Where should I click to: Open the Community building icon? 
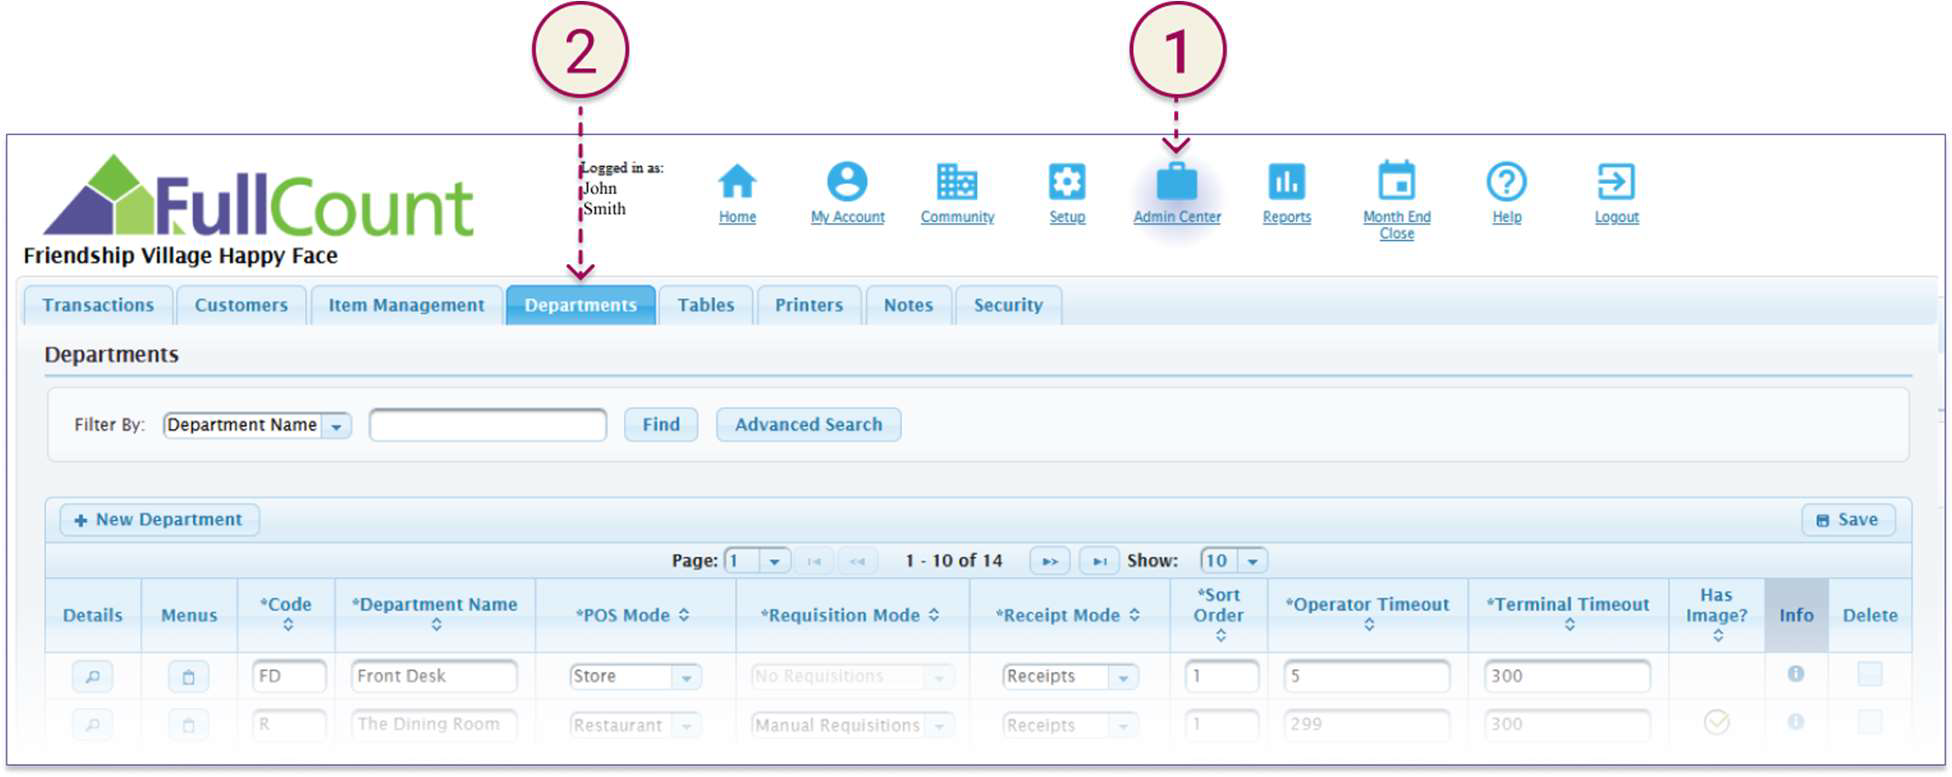(957, 183)
